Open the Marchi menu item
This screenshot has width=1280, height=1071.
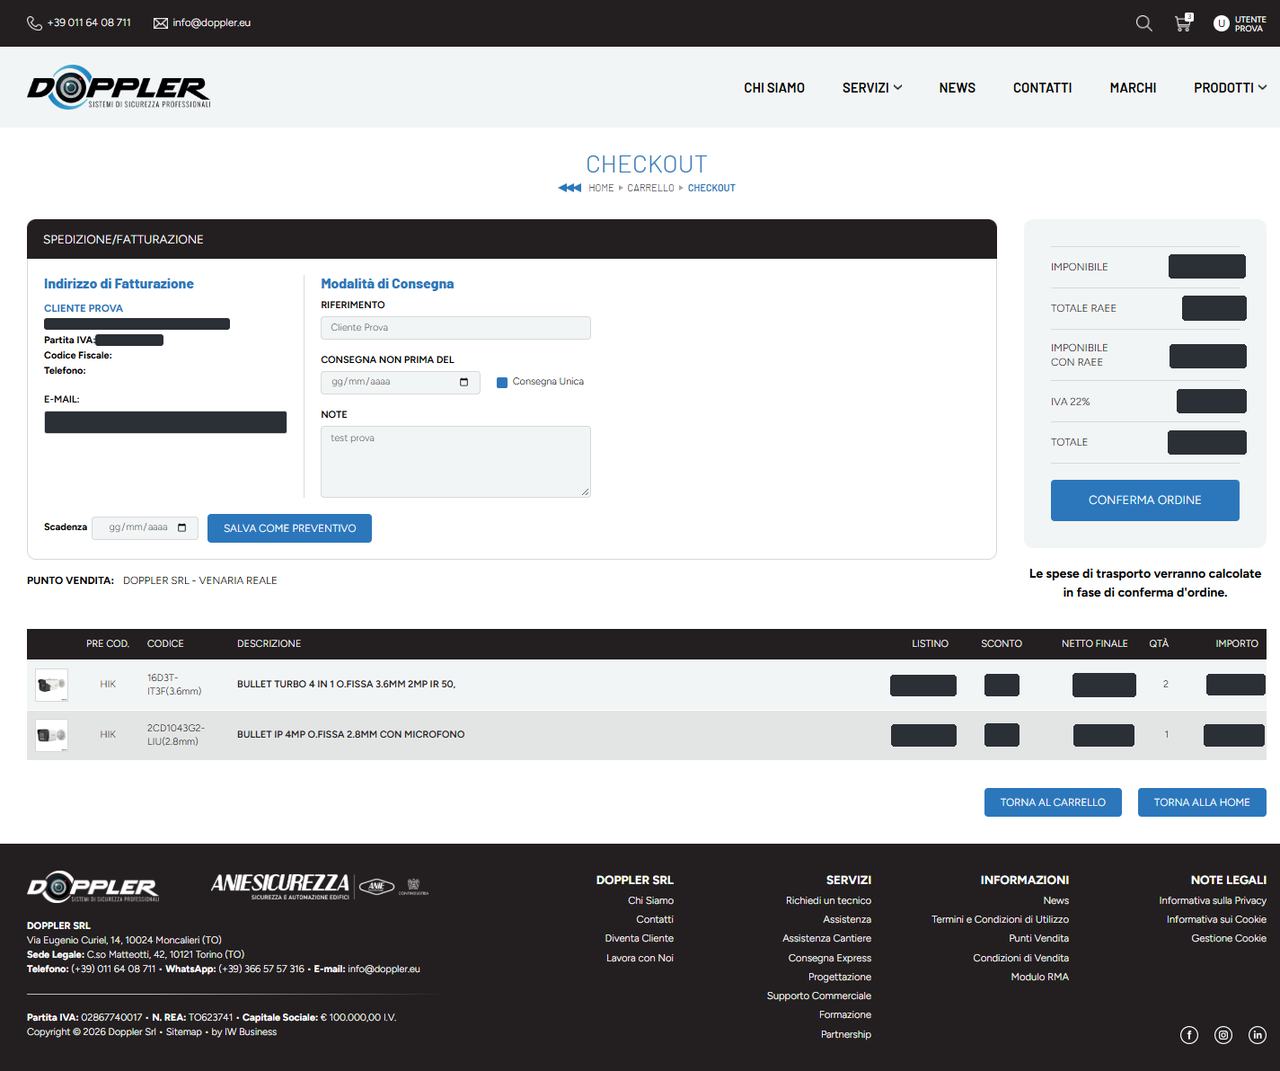pos(1133,88)
